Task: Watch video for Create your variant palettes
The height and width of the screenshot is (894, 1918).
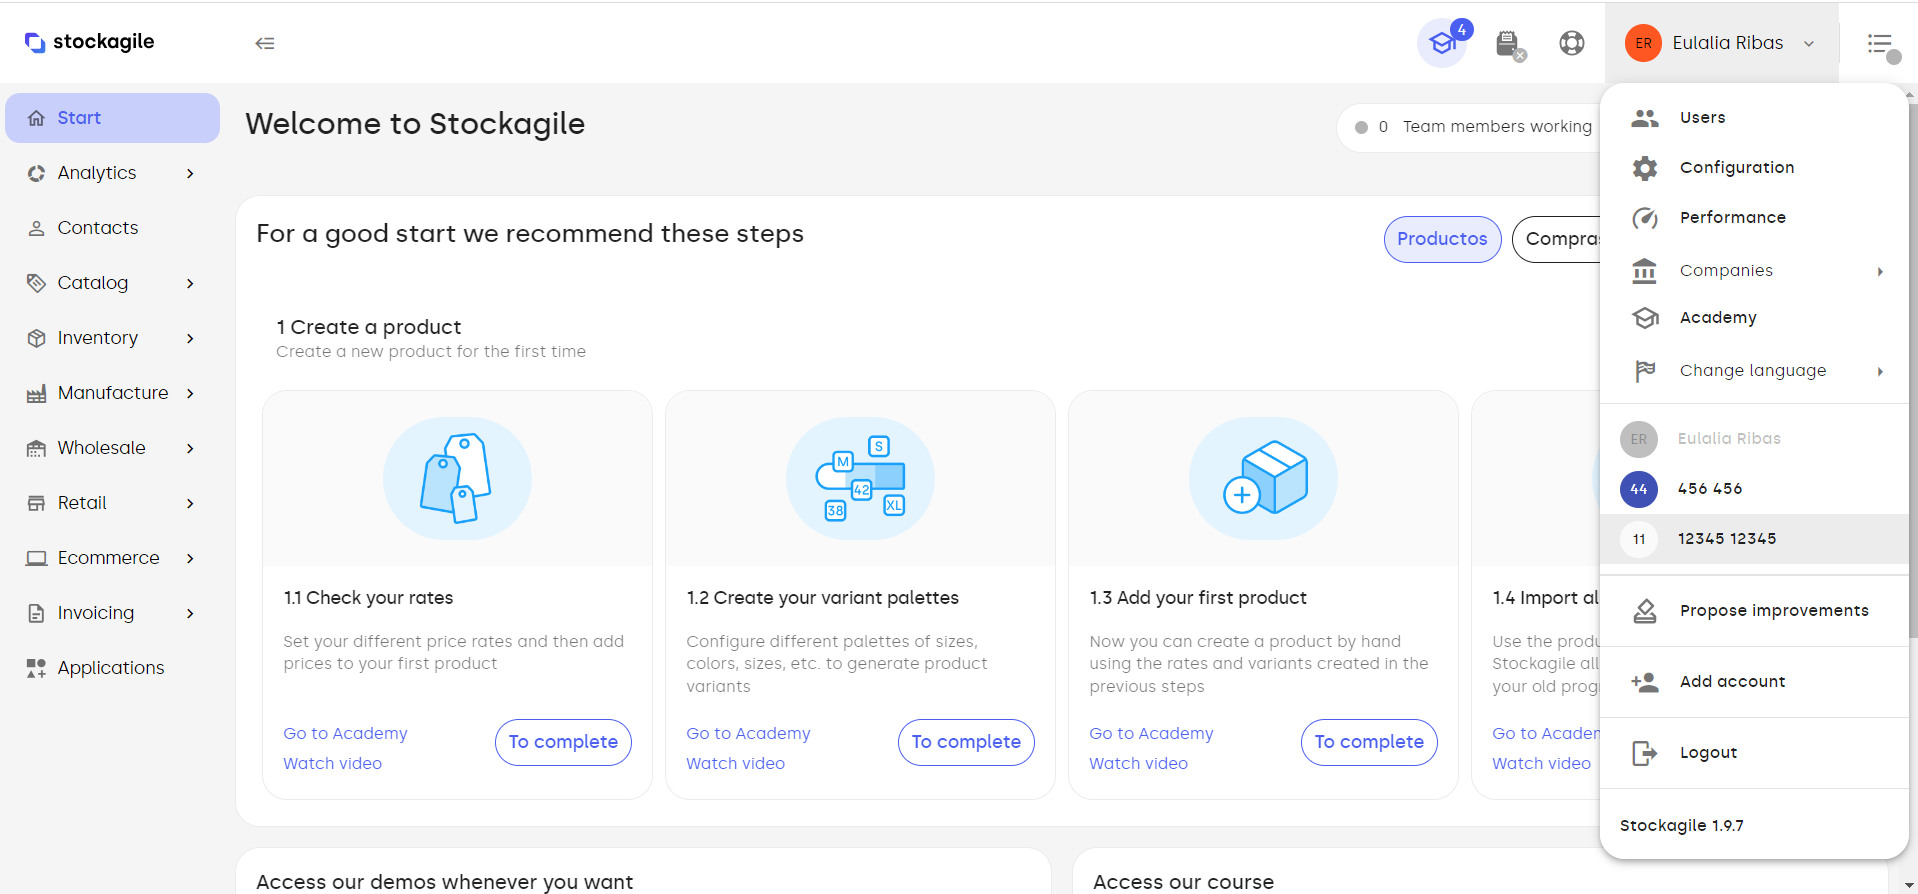Action: click(x=735, y=764)
